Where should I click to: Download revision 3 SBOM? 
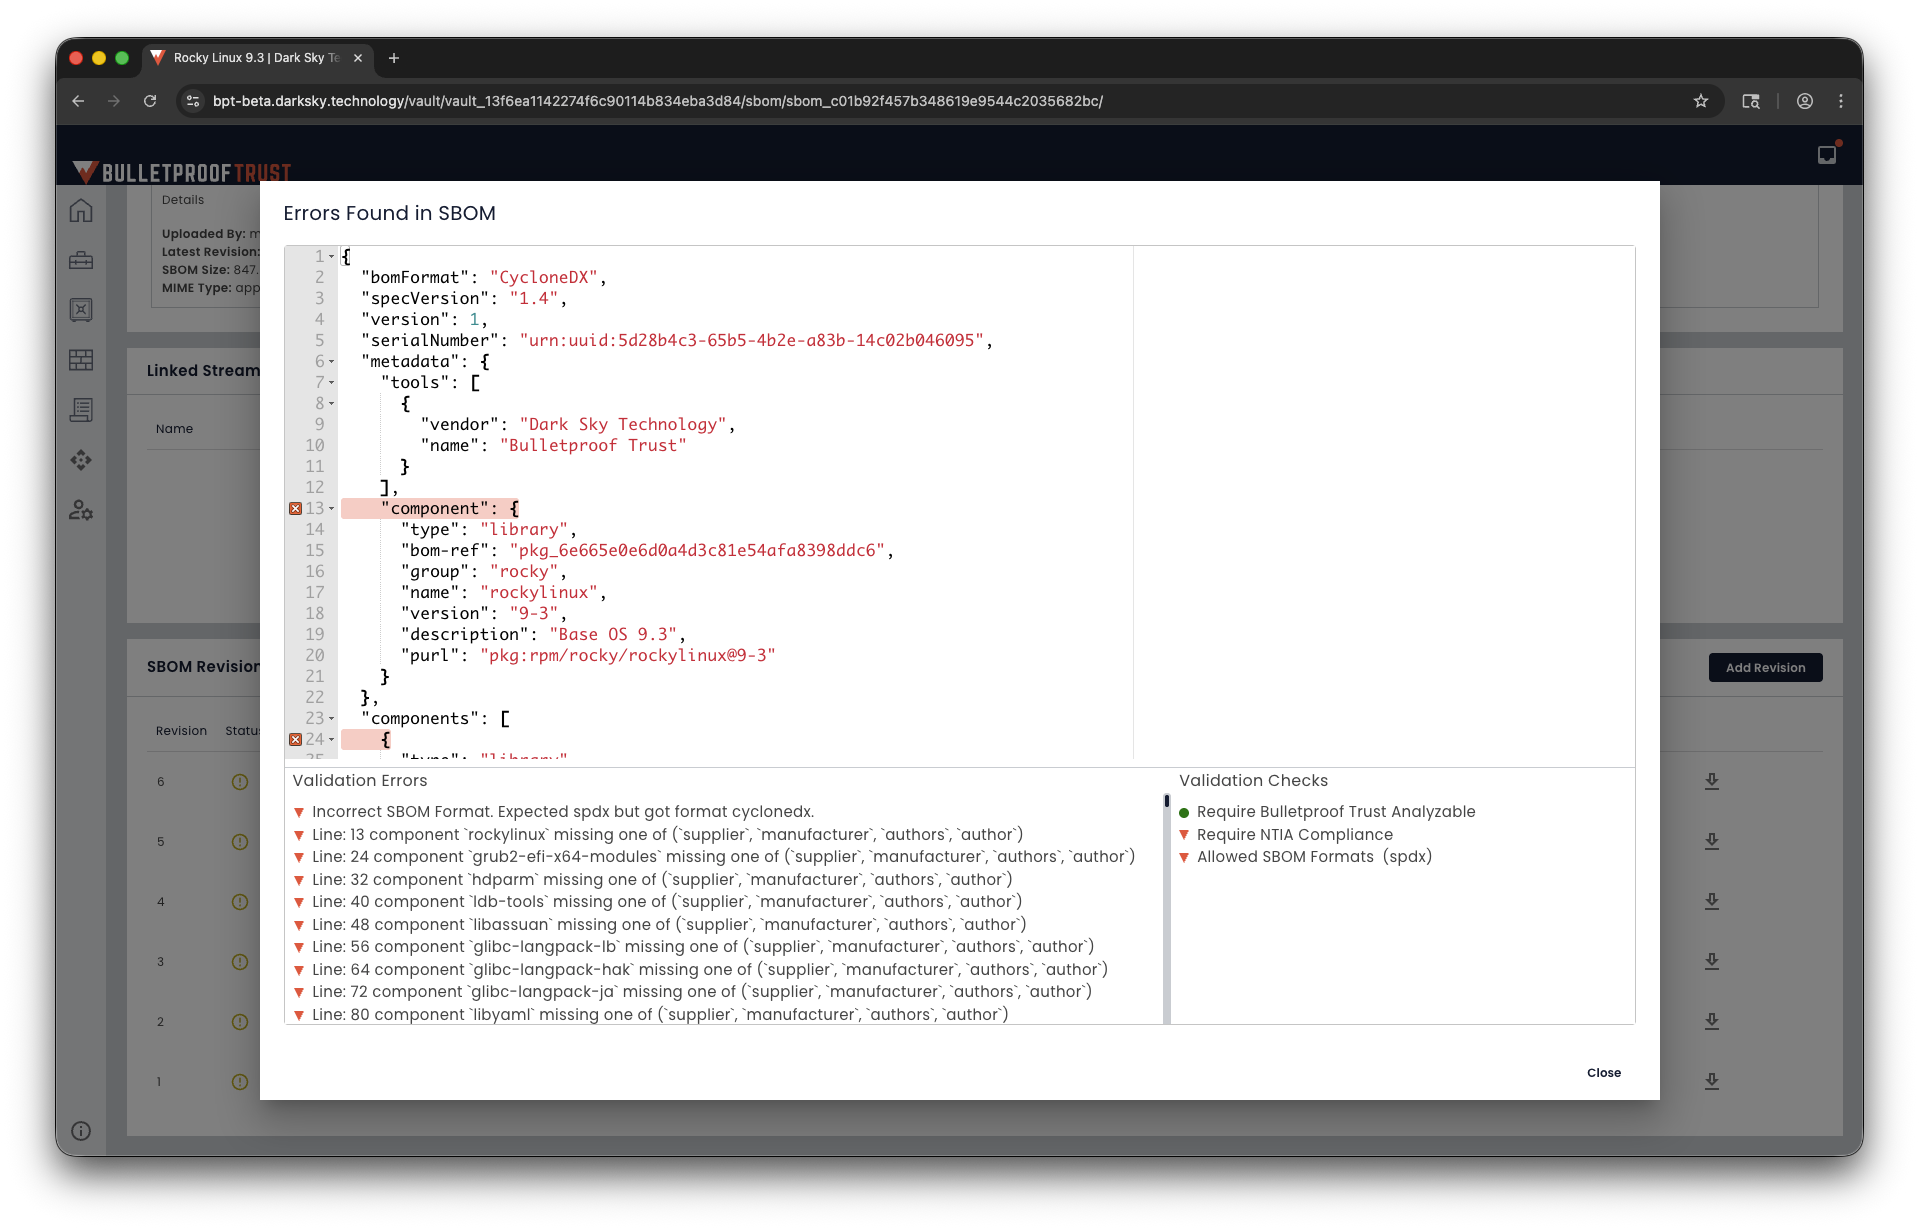(1712, 961)
